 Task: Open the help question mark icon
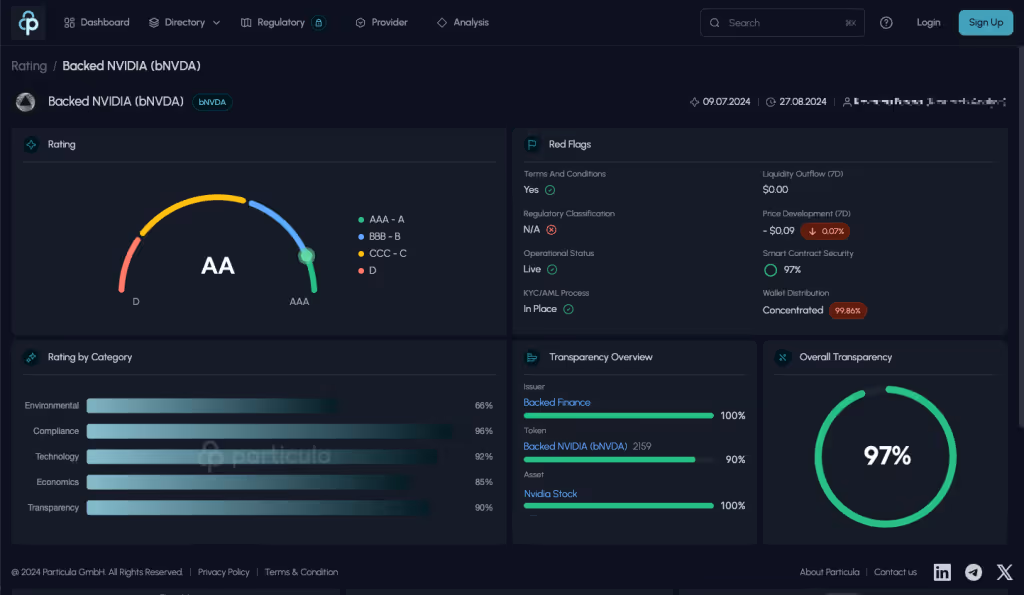[x=885, y=21]
